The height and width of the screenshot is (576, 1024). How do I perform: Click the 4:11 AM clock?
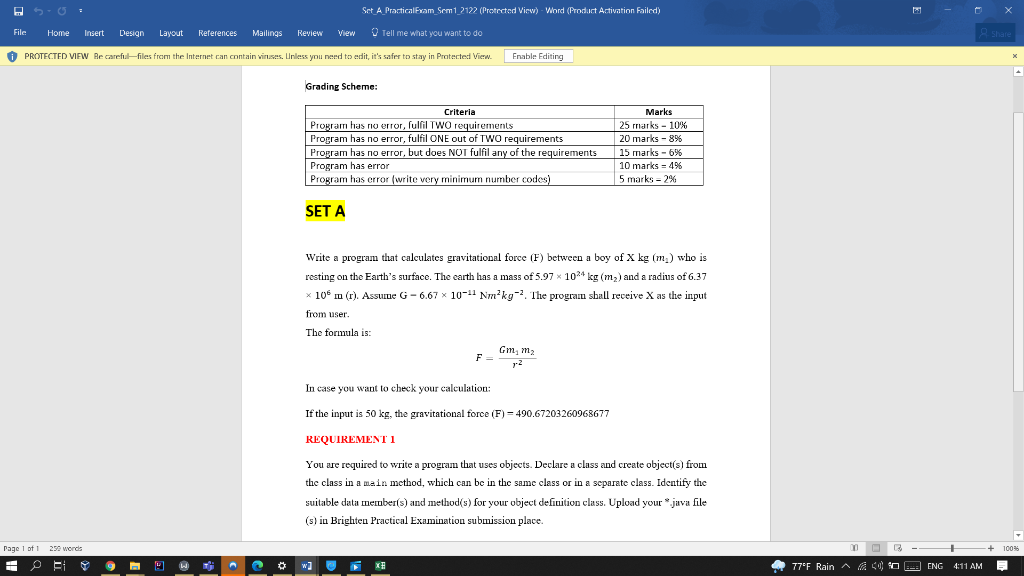coord(968,566)
